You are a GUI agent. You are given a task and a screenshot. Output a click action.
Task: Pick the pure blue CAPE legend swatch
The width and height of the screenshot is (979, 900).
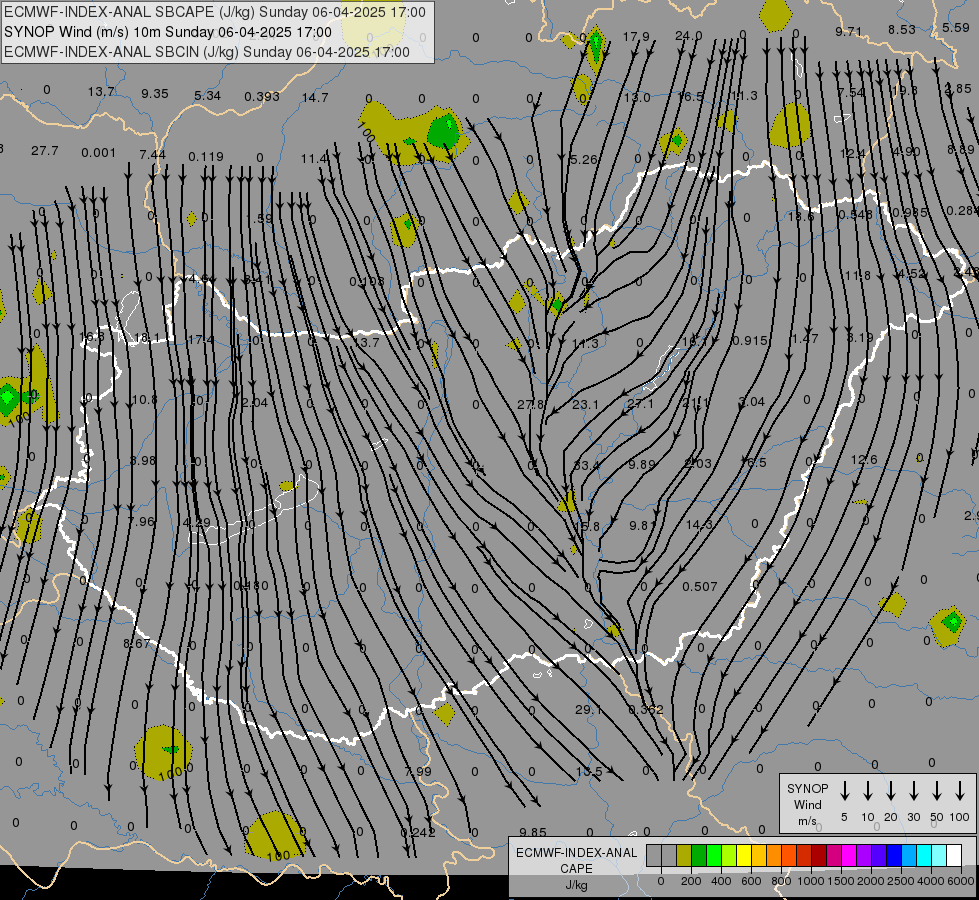pos(894,856)
